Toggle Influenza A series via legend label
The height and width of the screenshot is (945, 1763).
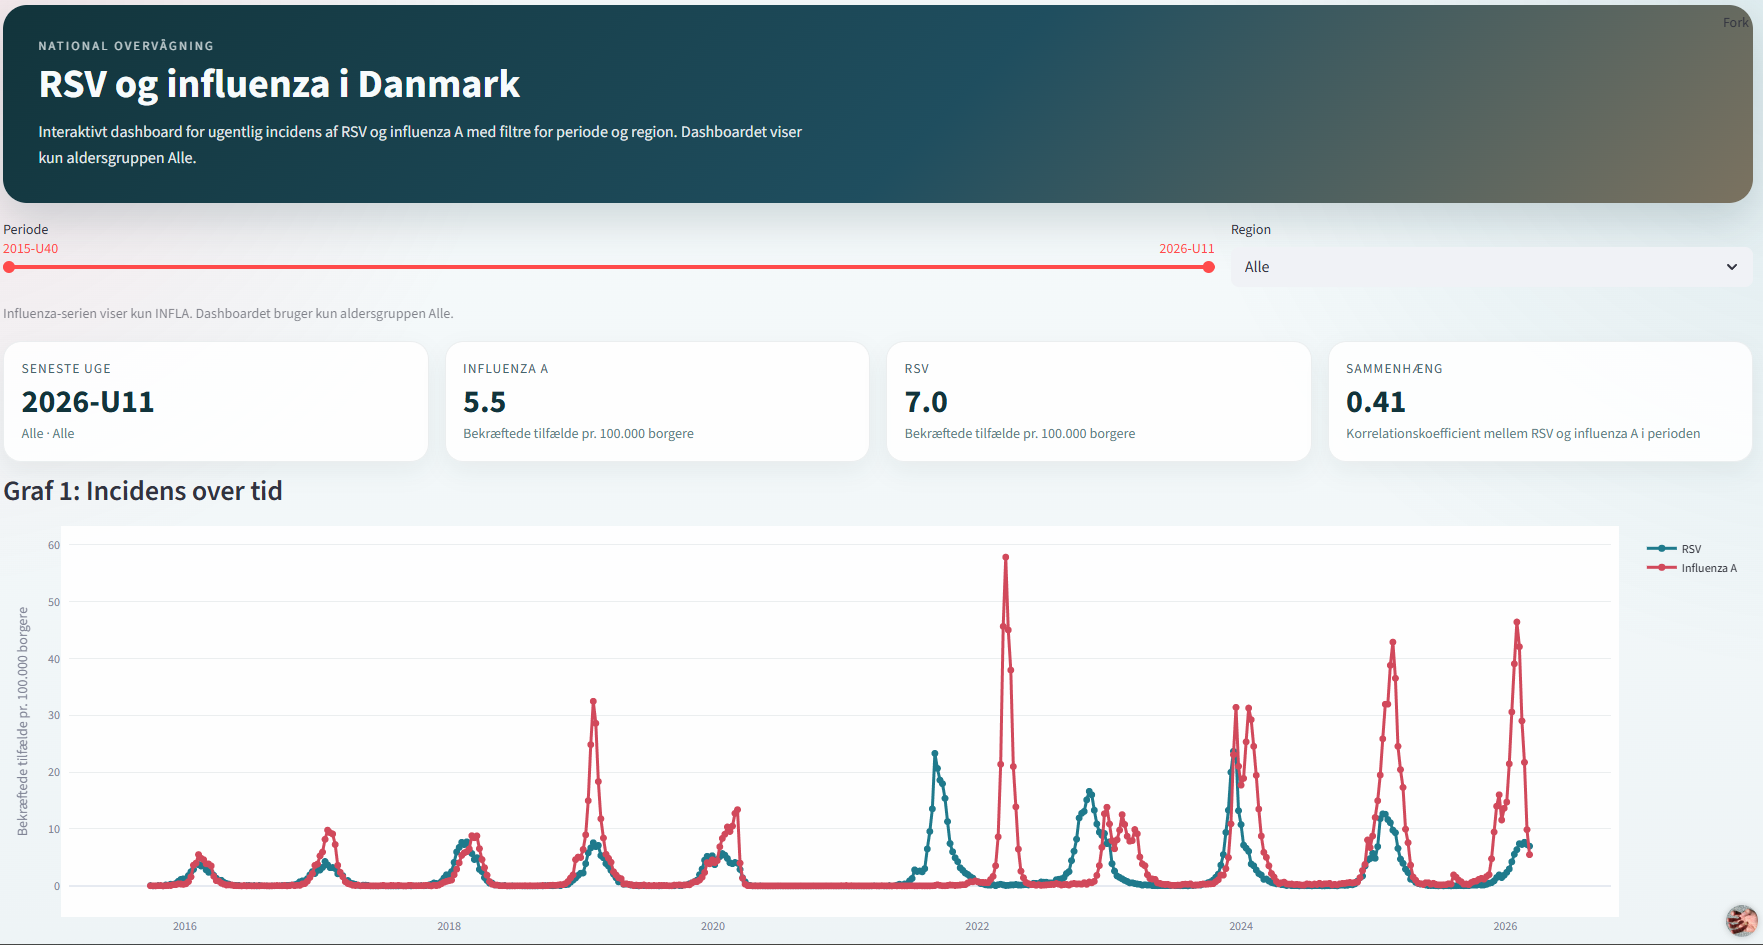[1709, 568]
